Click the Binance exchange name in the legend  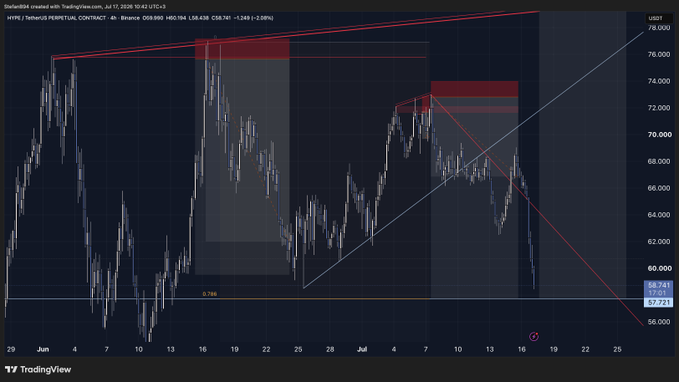[x=130, y=18]
